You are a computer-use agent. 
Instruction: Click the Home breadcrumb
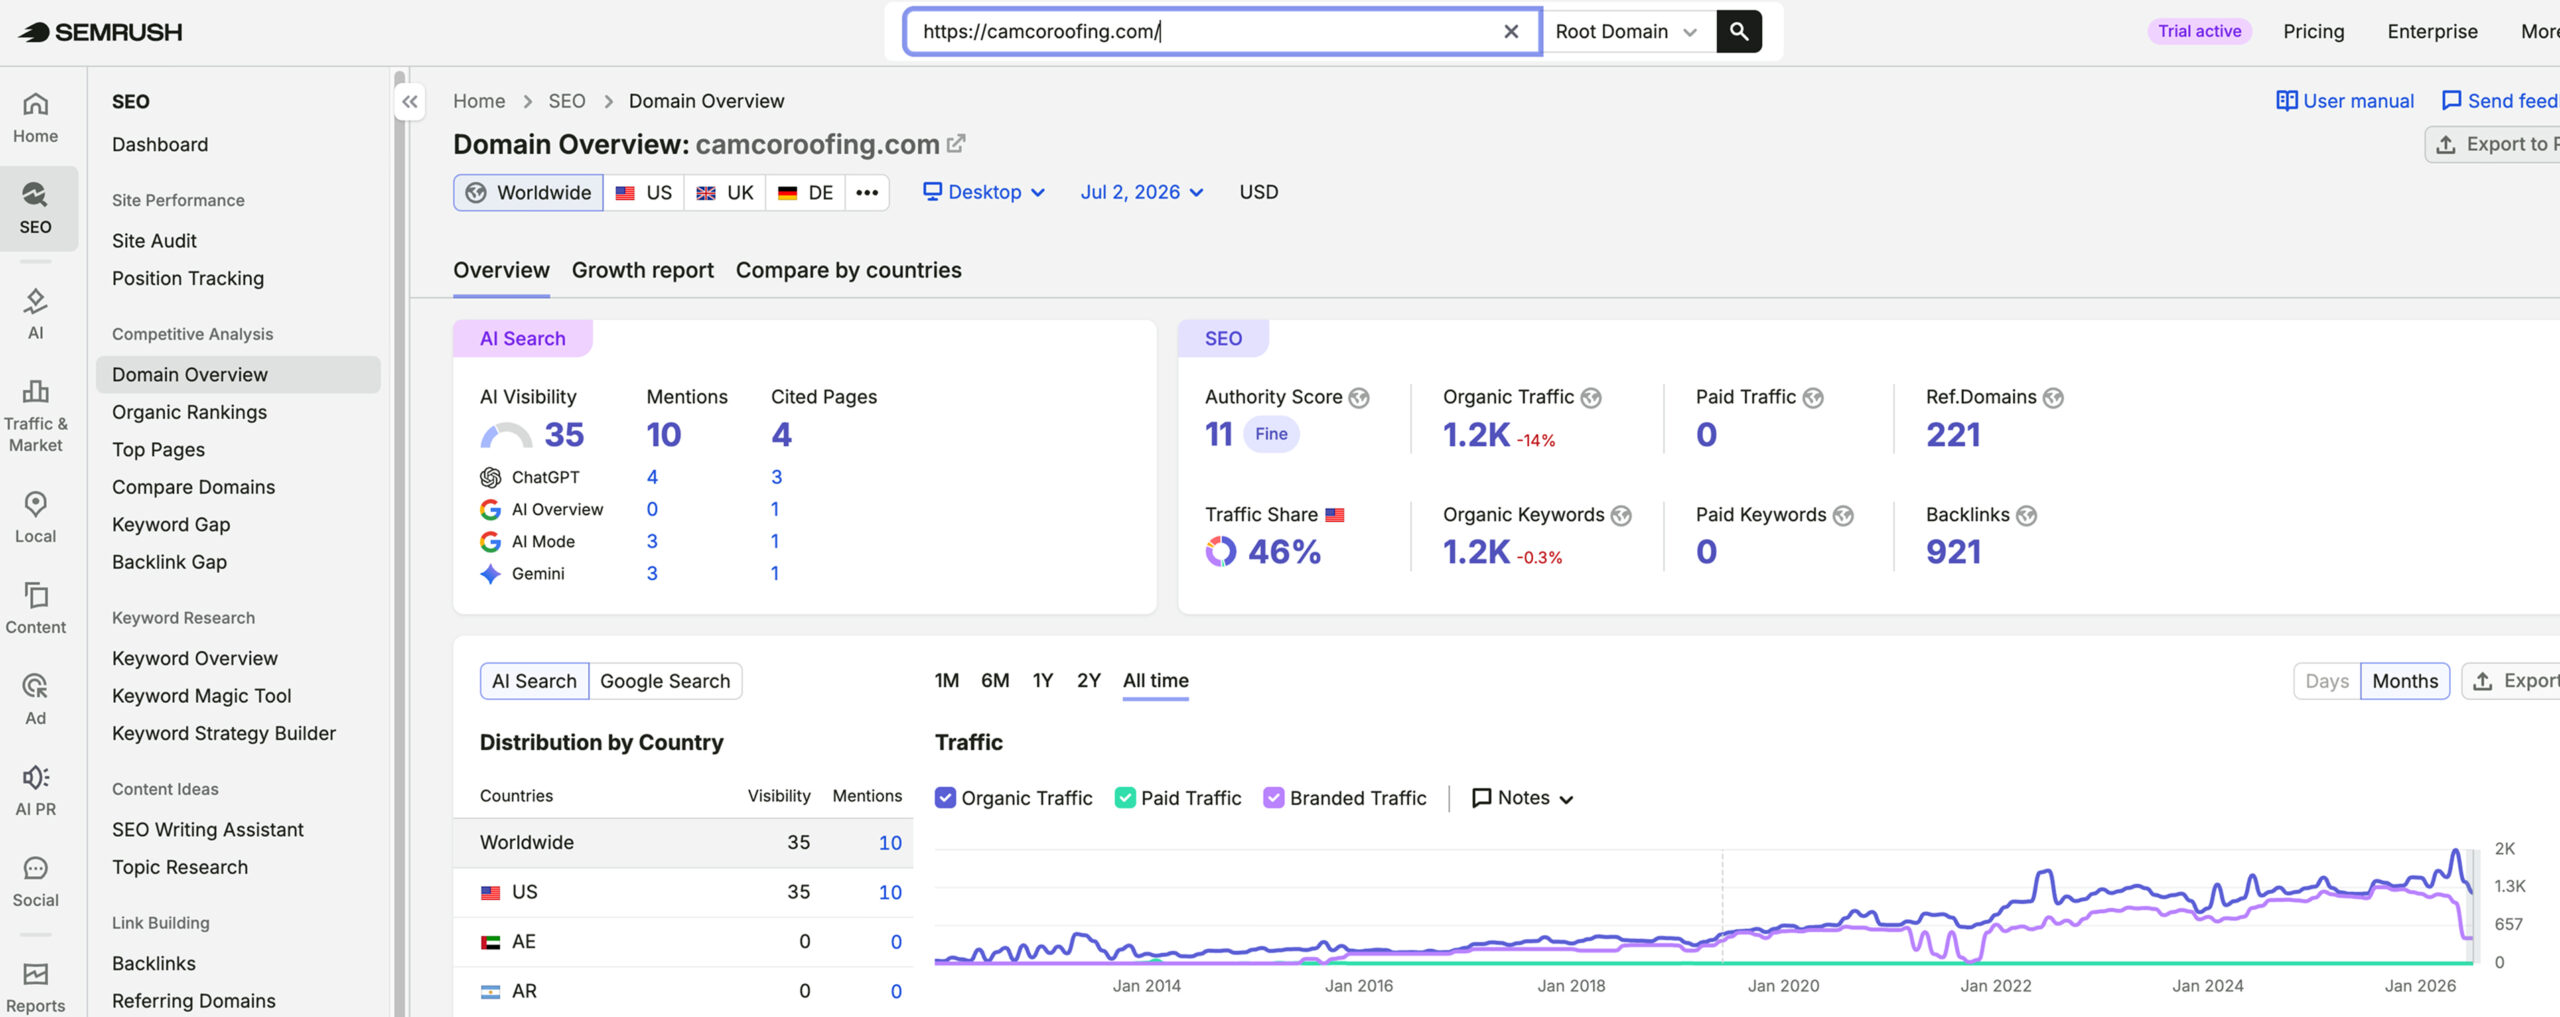(479, 101)
